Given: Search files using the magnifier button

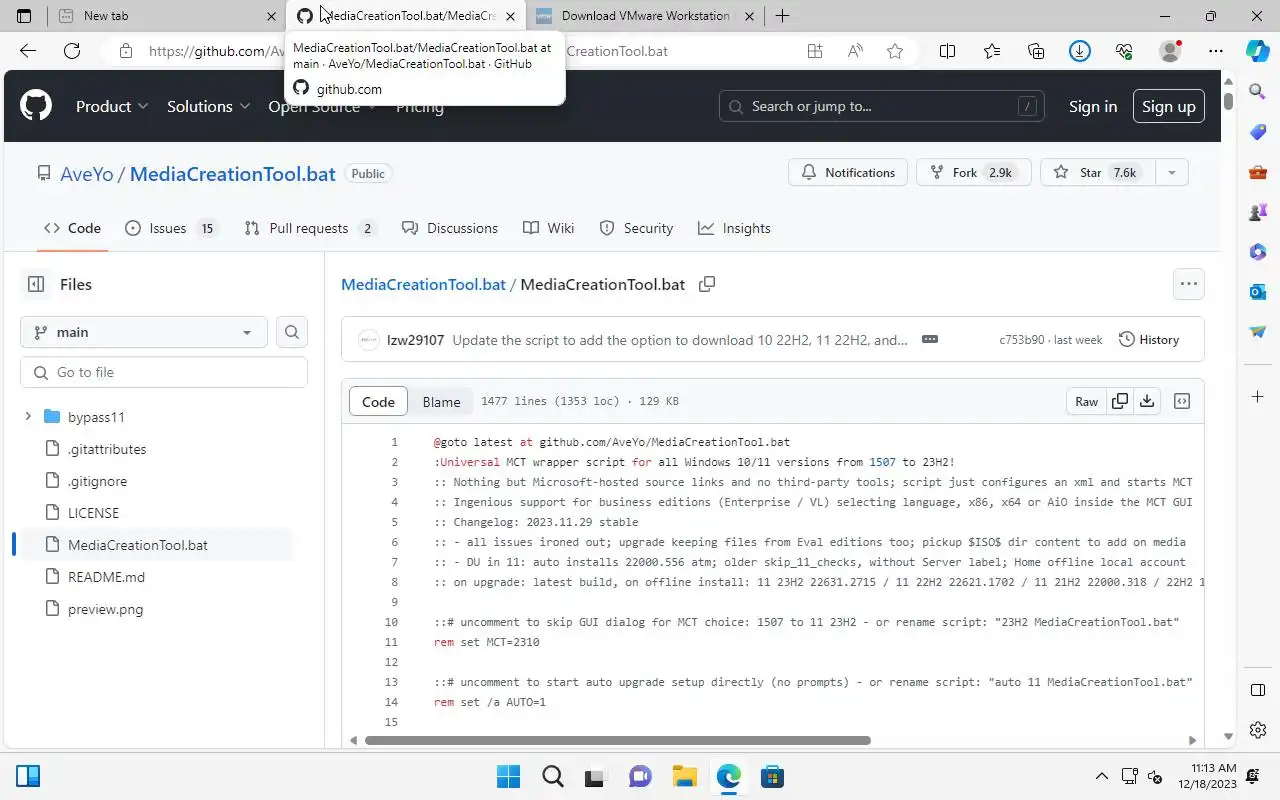Looking at the screenshot, I should (292, 332).
